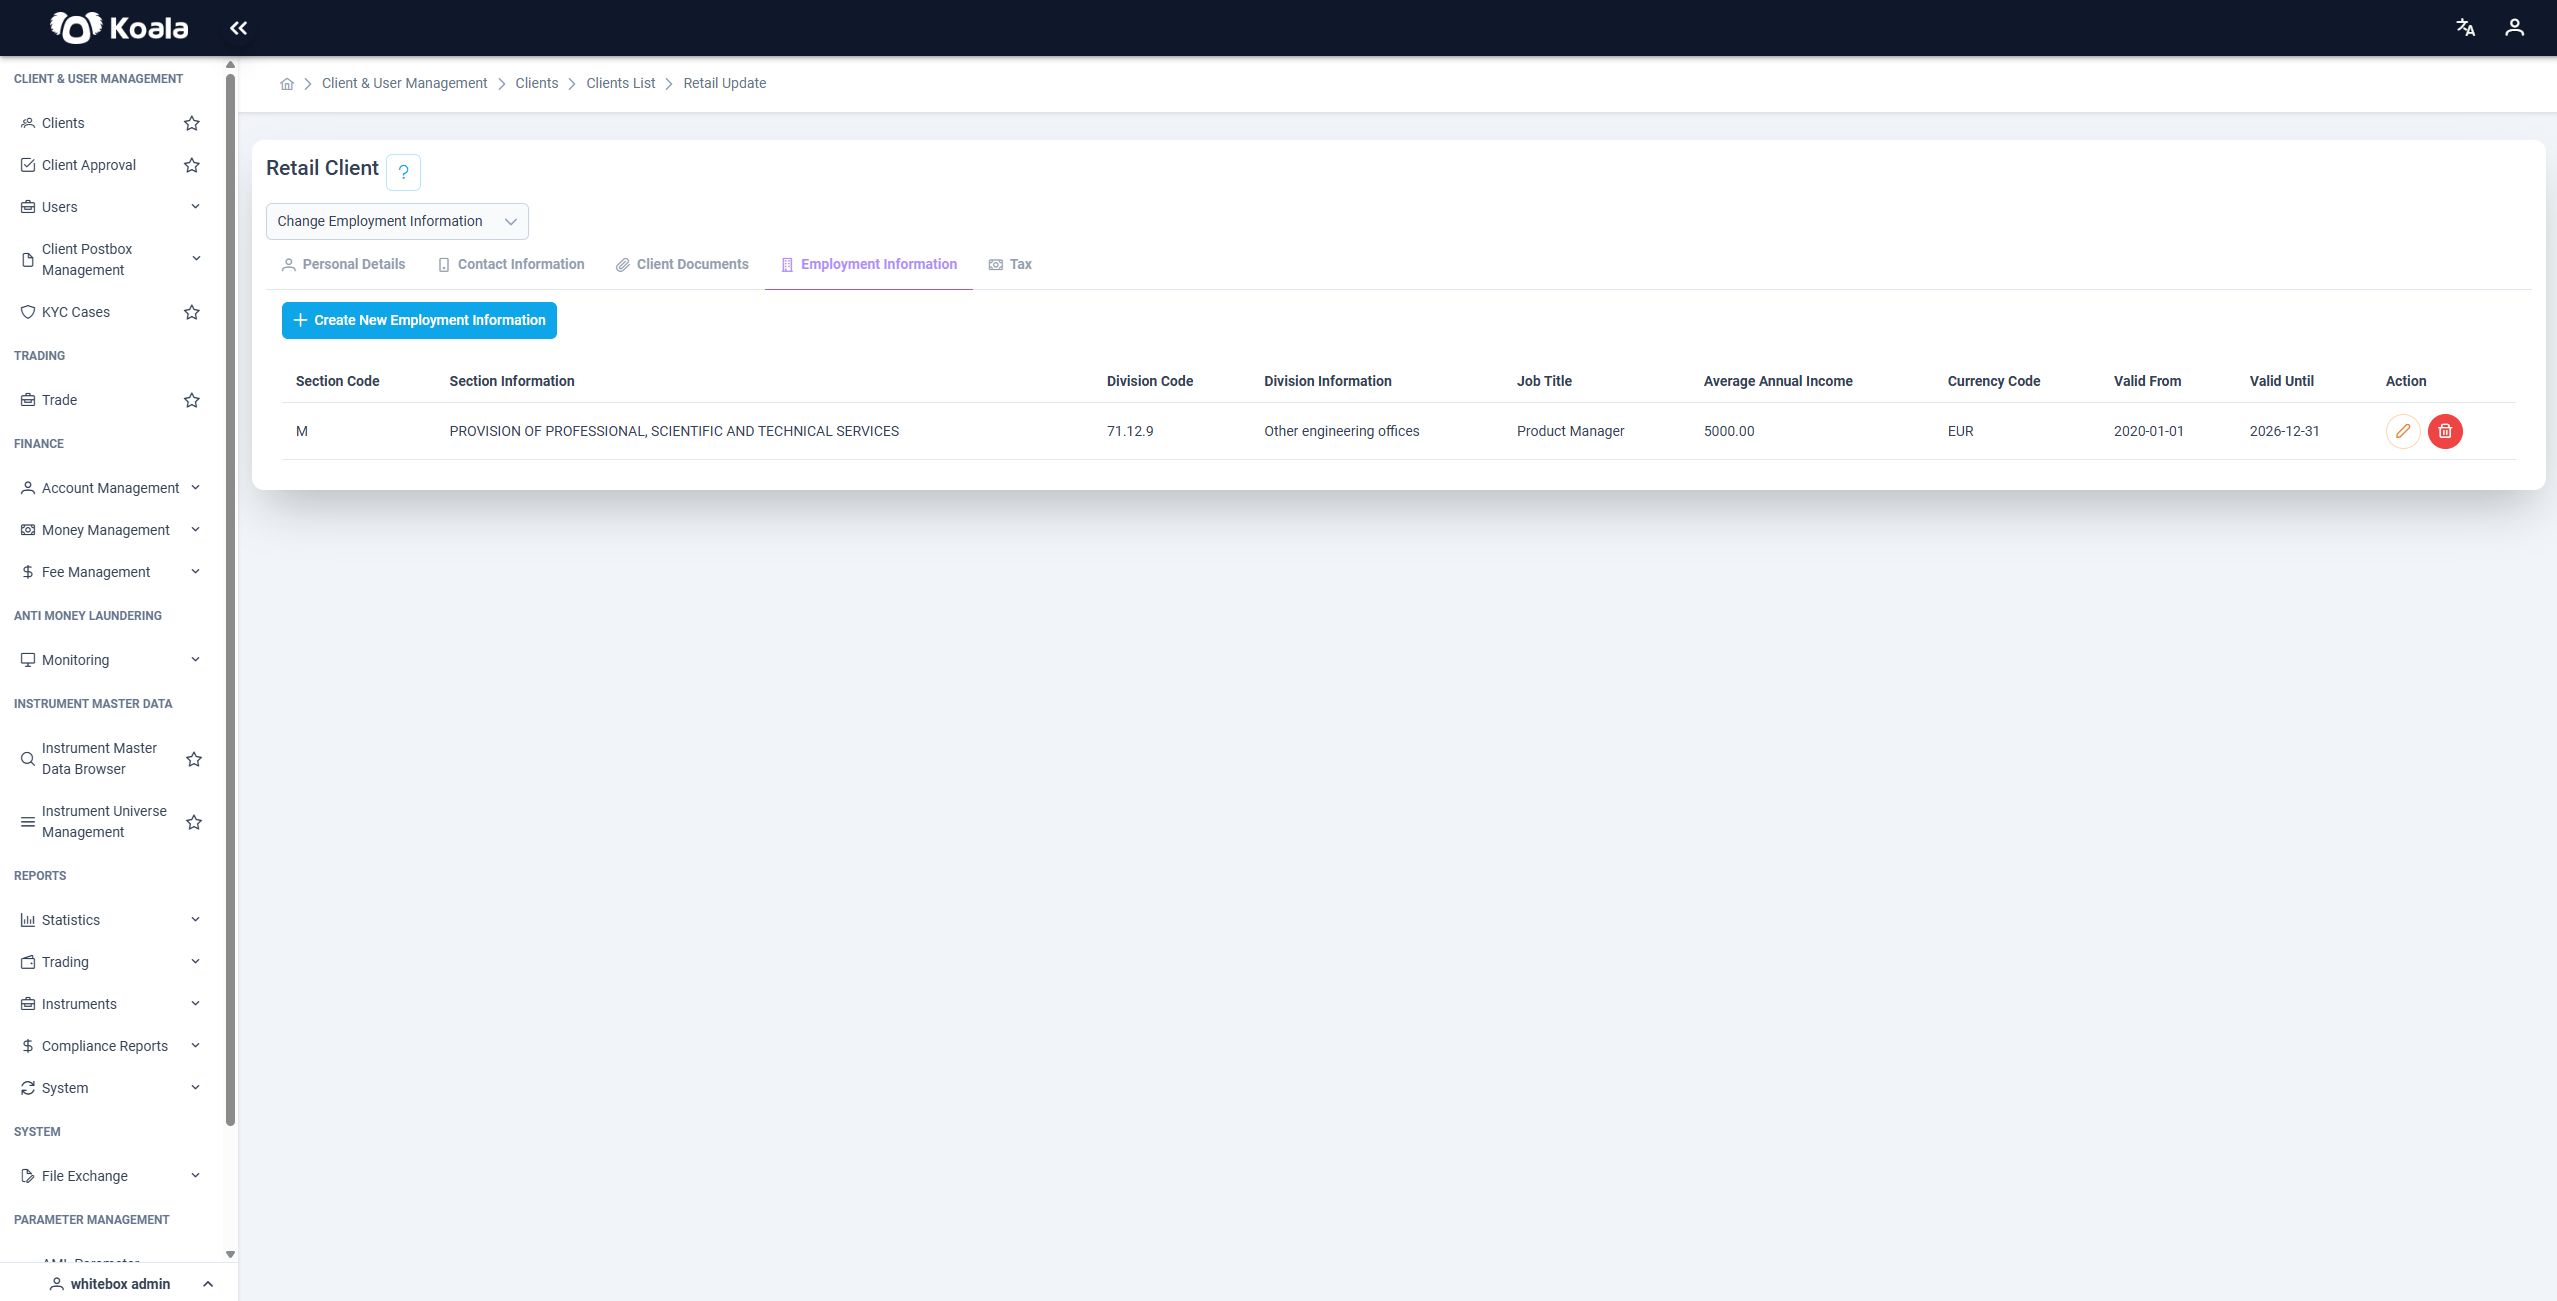Click the sidebar scroll-up arrow
This screenshot has height=1301, width=2557.
point(231,65)
